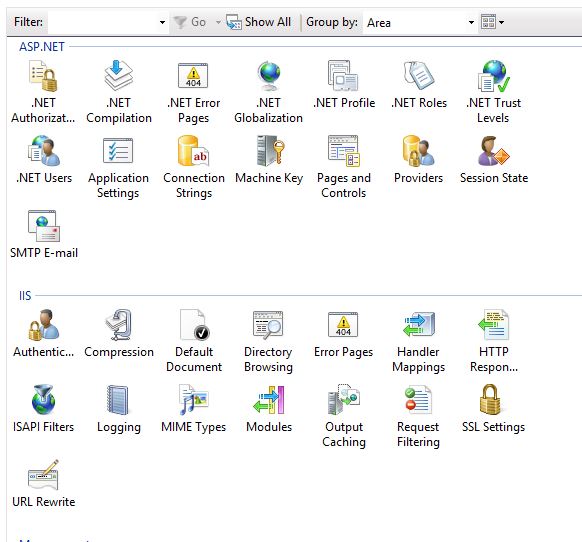Screen dimensions: 582x542
Task: Select the Providers icon
Action: [x=419, y=151]
